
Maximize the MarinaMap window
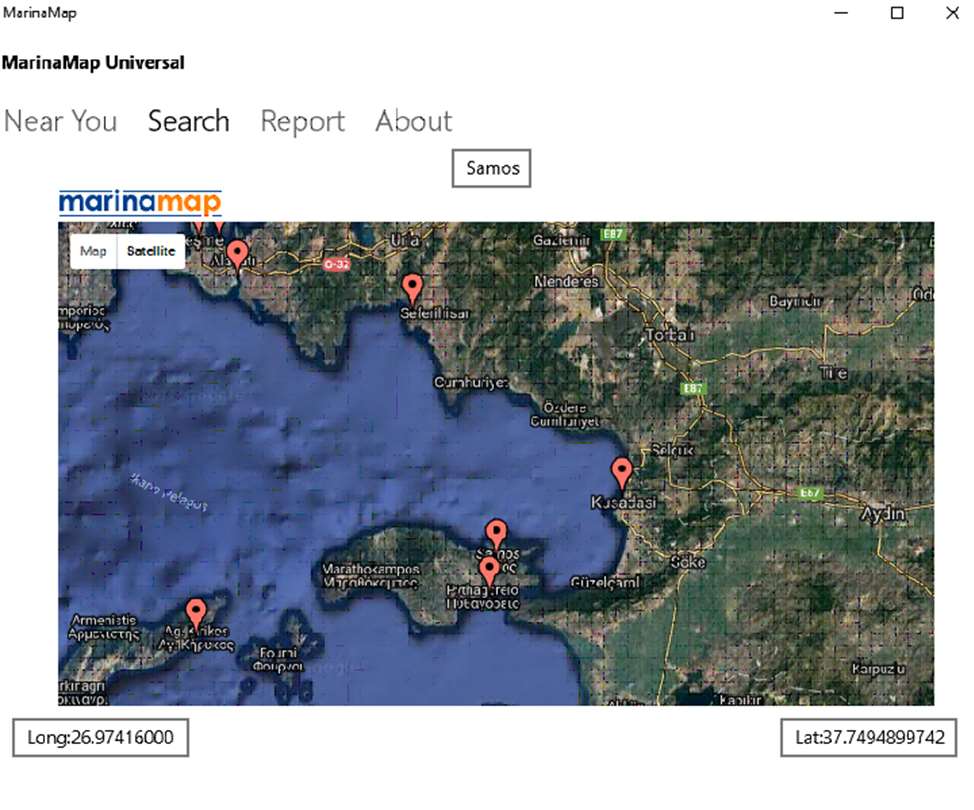pos(896,13)
